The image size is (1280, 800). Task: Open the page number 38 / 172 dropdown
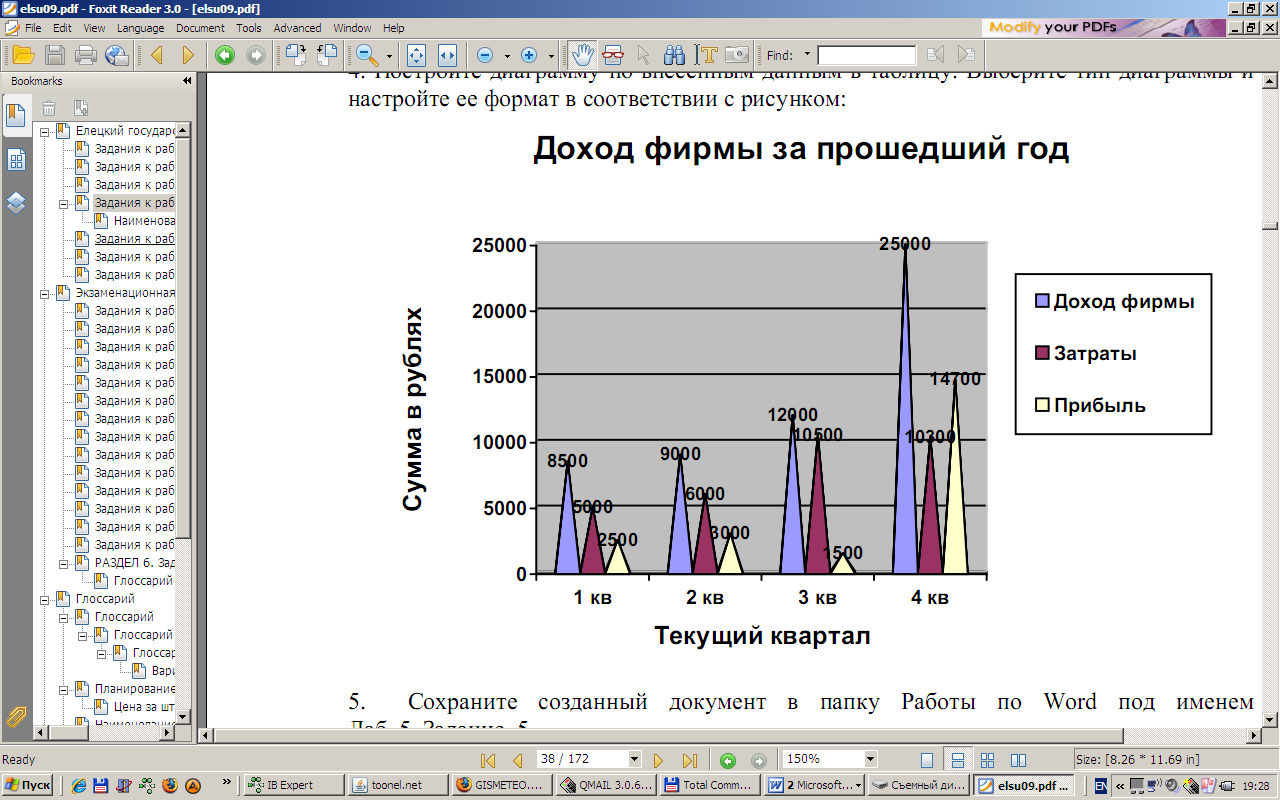point(634,759)
